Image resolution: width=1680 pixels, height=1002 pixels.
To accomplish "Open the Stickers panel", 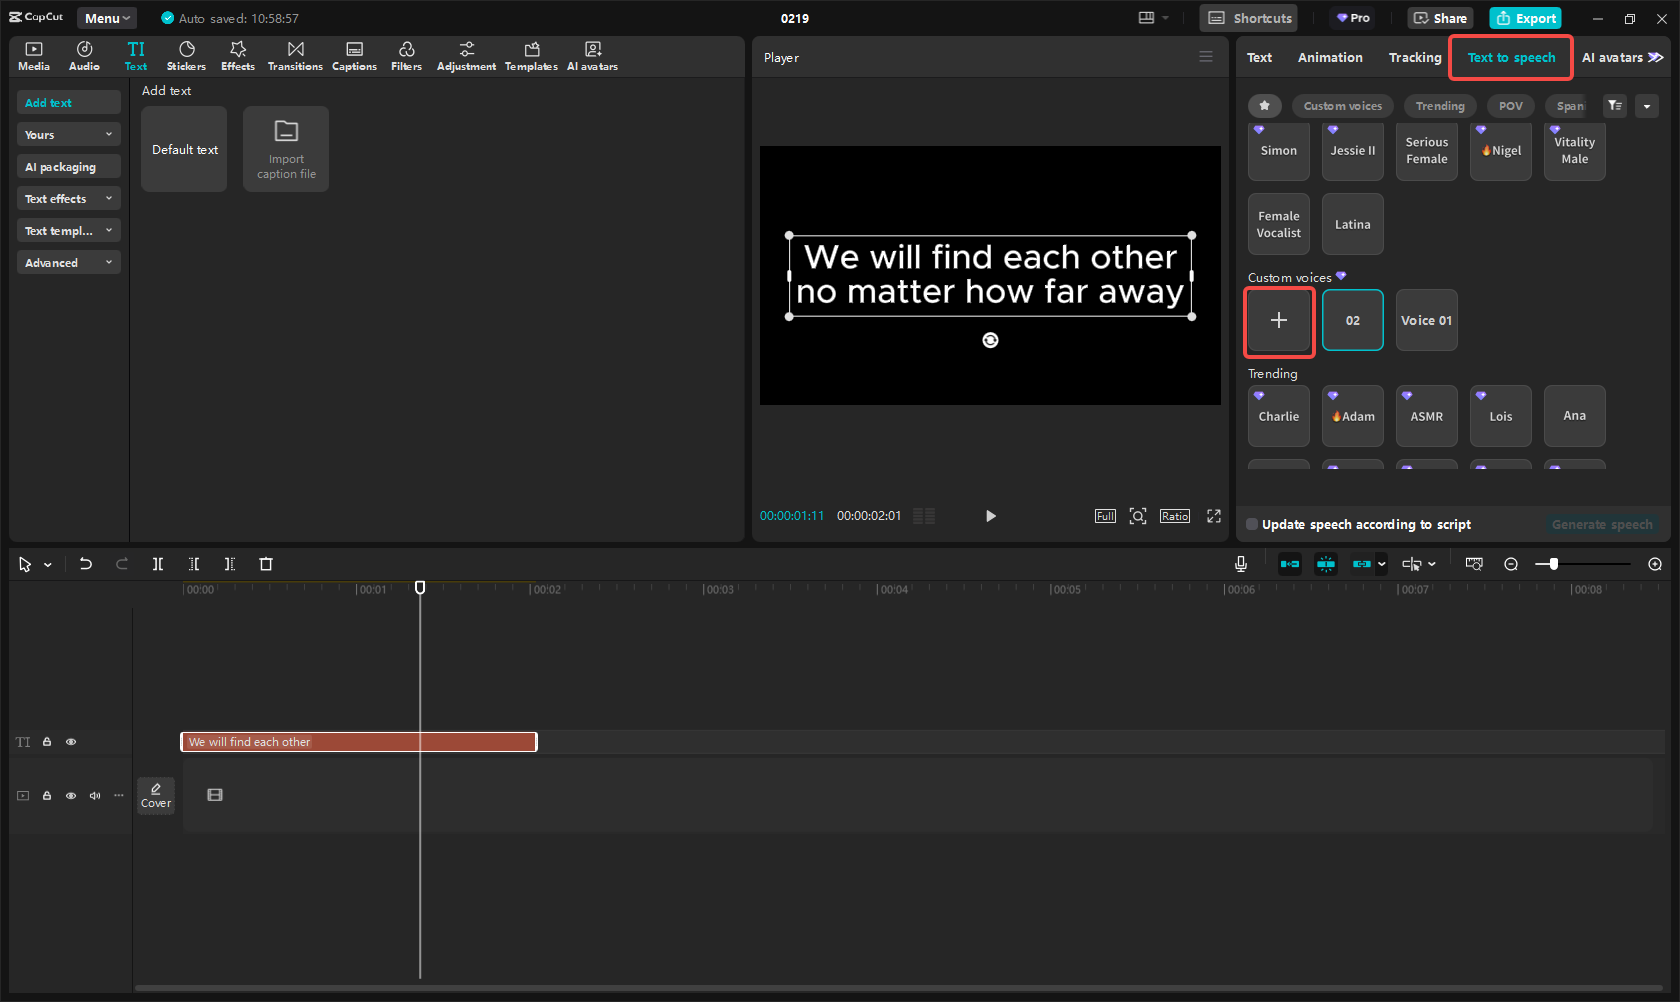I will [x=186, y=56].
